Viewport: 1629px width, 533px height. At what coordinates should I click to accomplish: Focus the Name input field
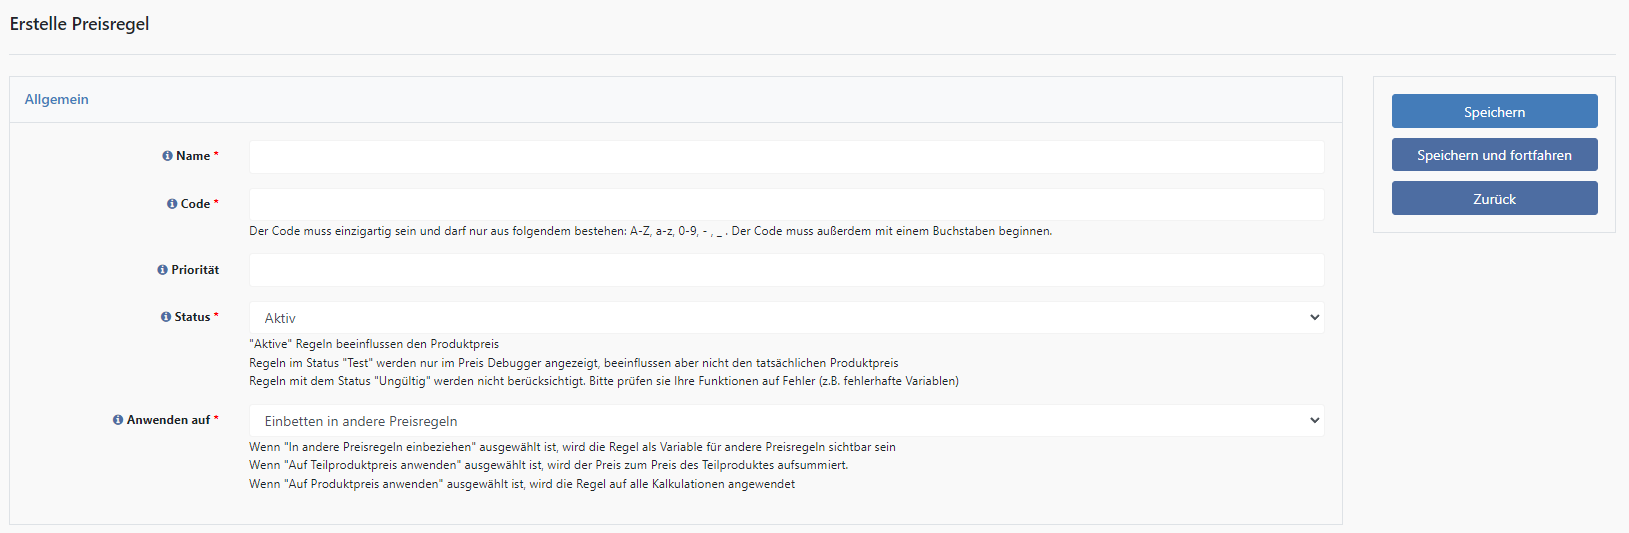[x=786, y=157]
